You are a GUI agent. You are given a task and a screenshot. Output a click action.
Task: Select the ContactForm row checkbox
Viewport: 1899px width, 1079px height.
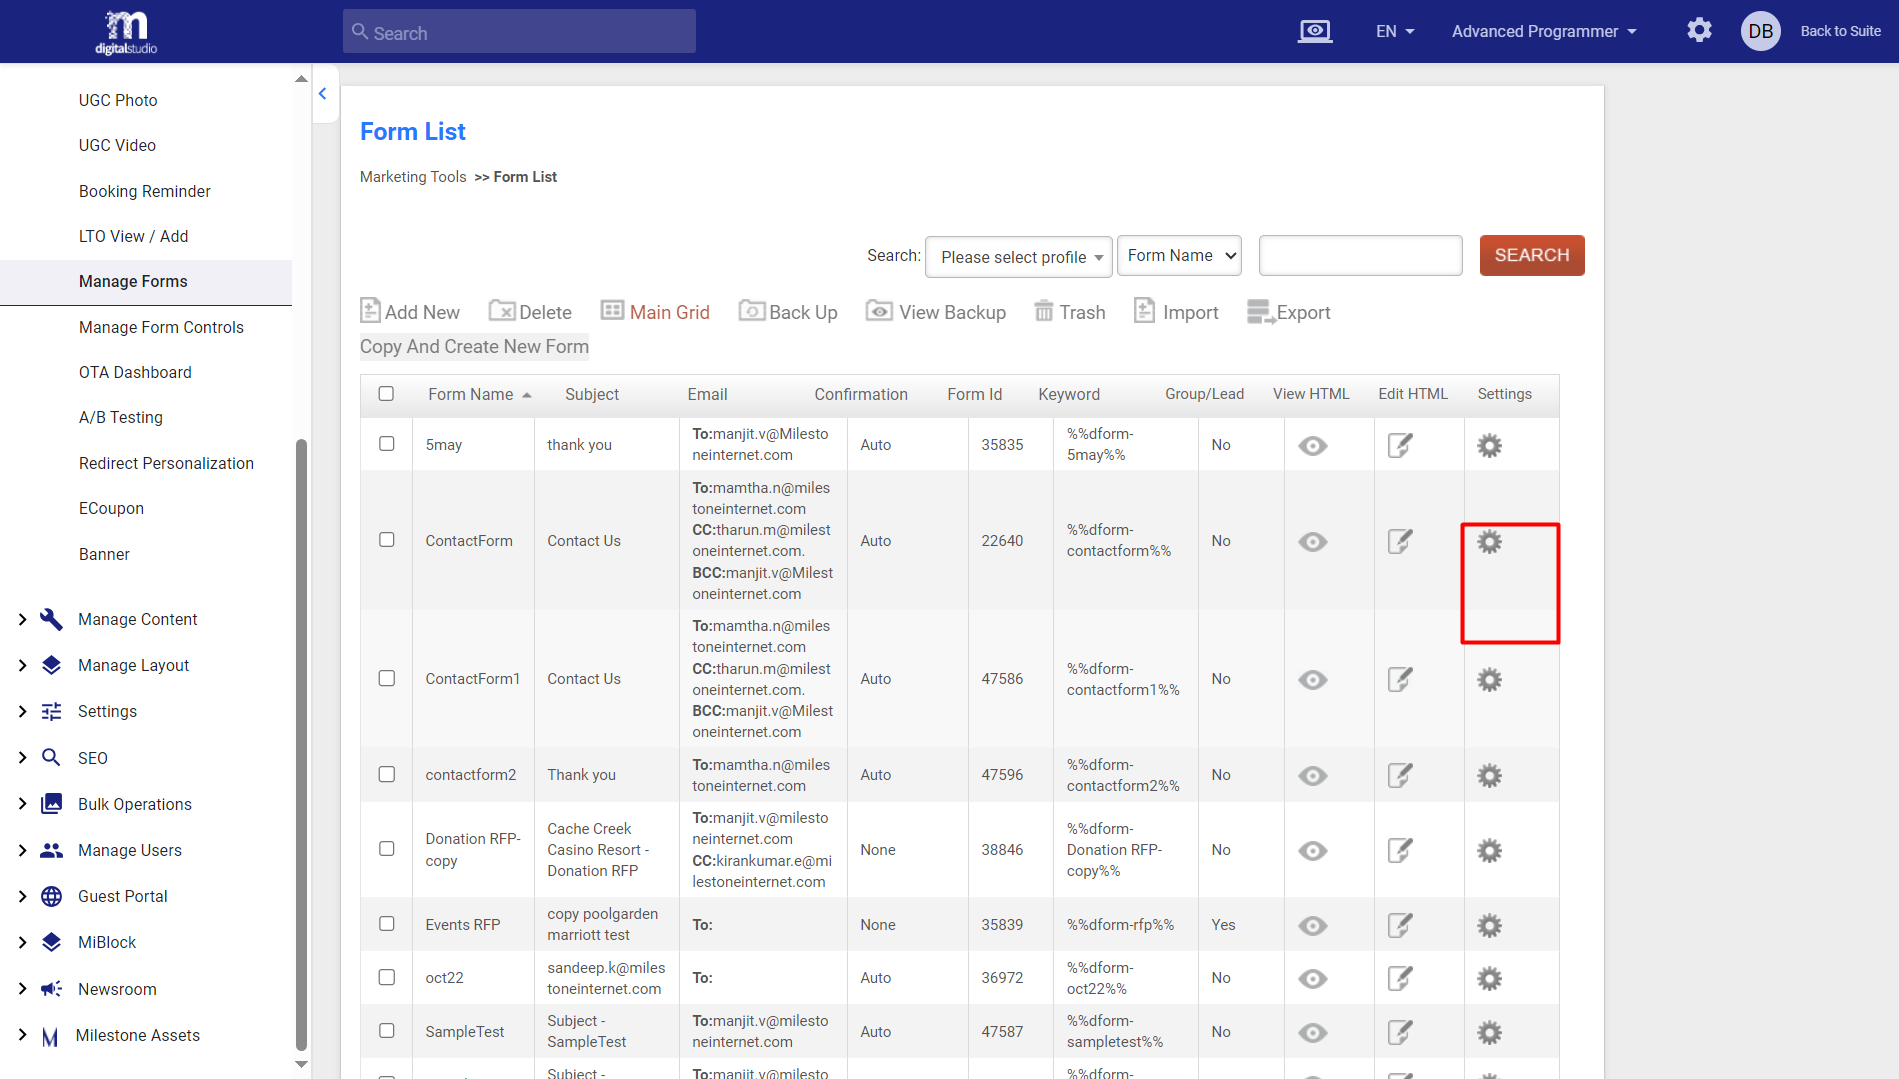coord(387,539)
